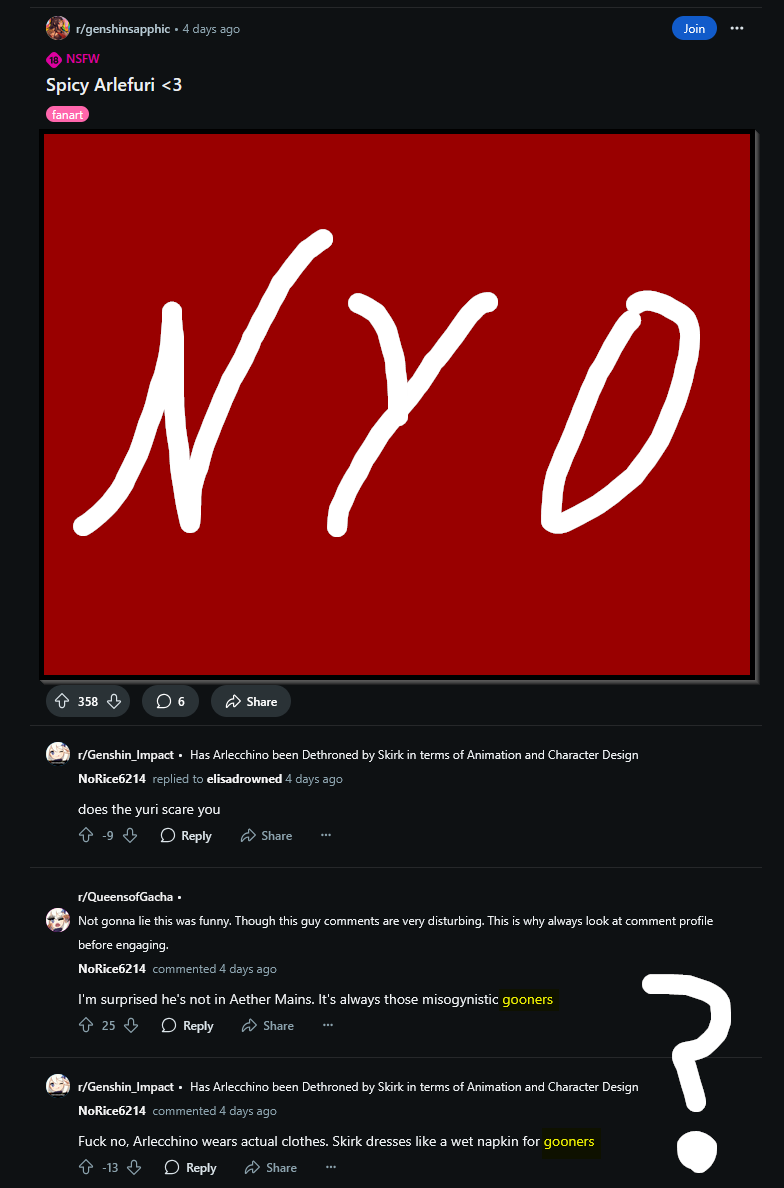Open the r/genshinsapphic community avatar
This screenshot has width=784, height=1188.
(x=58, y=28)
